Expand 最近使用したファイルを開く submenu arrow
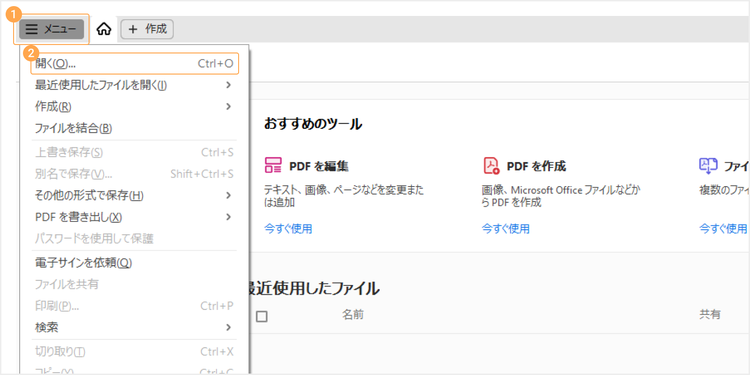Image resolution: width=750 pixels, height=375 pixels. [x=229, y=85]
